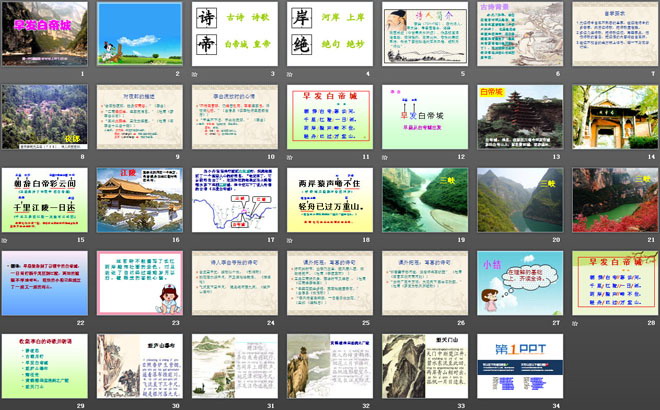Click the animation star icon under slide 28
660x410 pixels.
(x=575, y=323)
